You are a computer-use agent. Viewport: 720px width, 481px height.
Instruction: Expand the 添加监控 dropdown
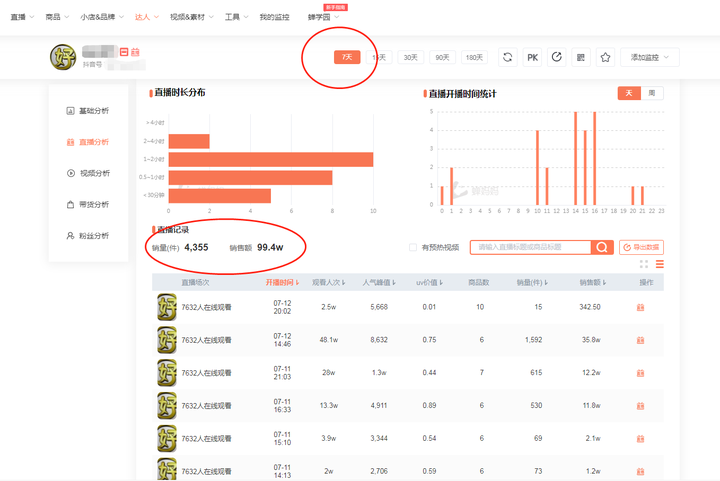(649, 57)
